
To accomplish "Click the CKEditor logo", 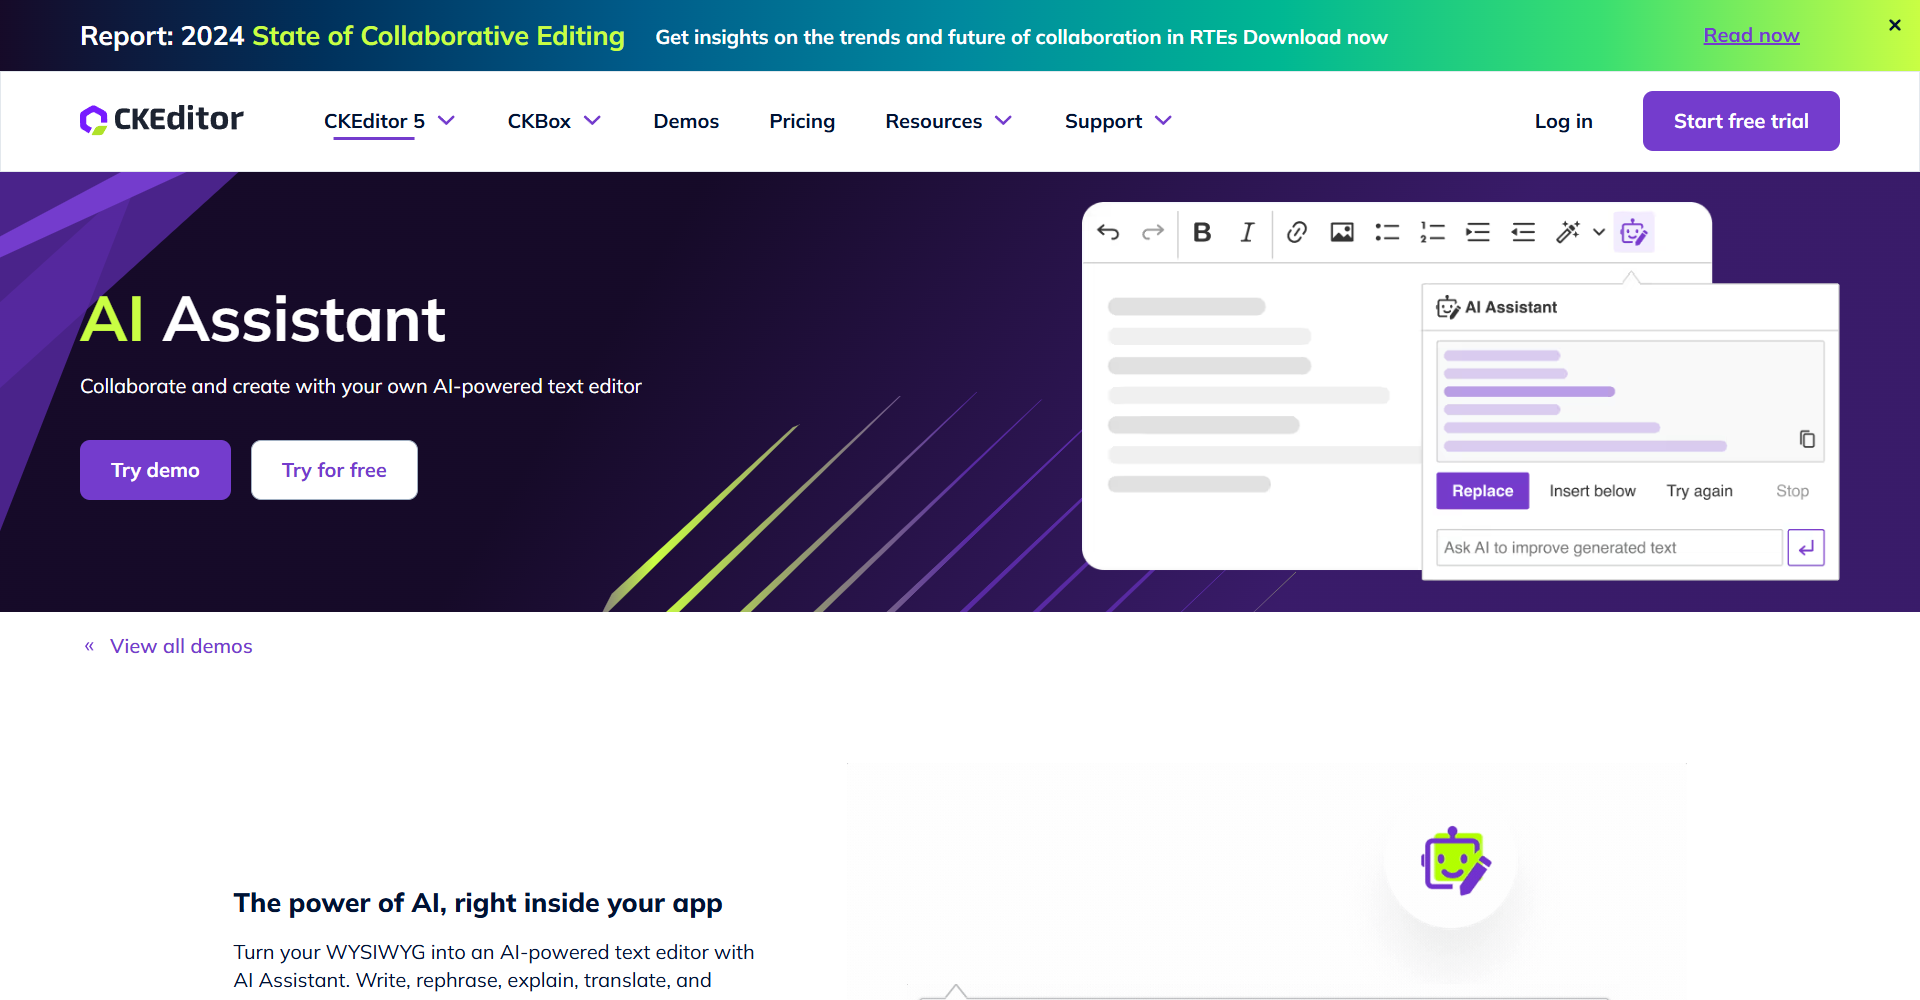I will (162, 120).
